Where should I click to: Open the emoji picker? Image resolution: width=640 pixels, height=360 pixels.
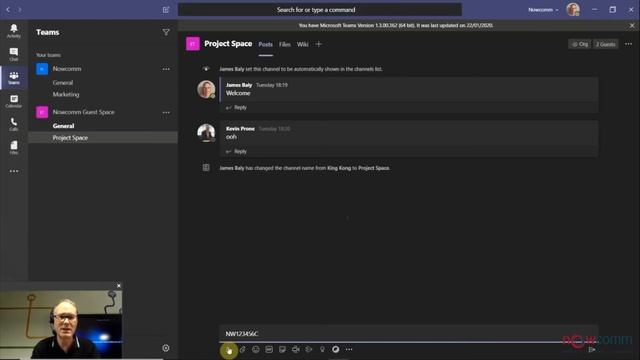coord(256,349)
